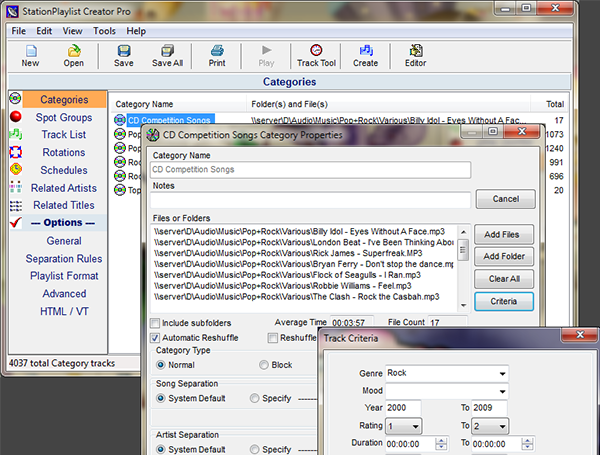Open the Editor from toolbar
The width and height of the screenshot is (600, 455).
[x=416, y=56]
